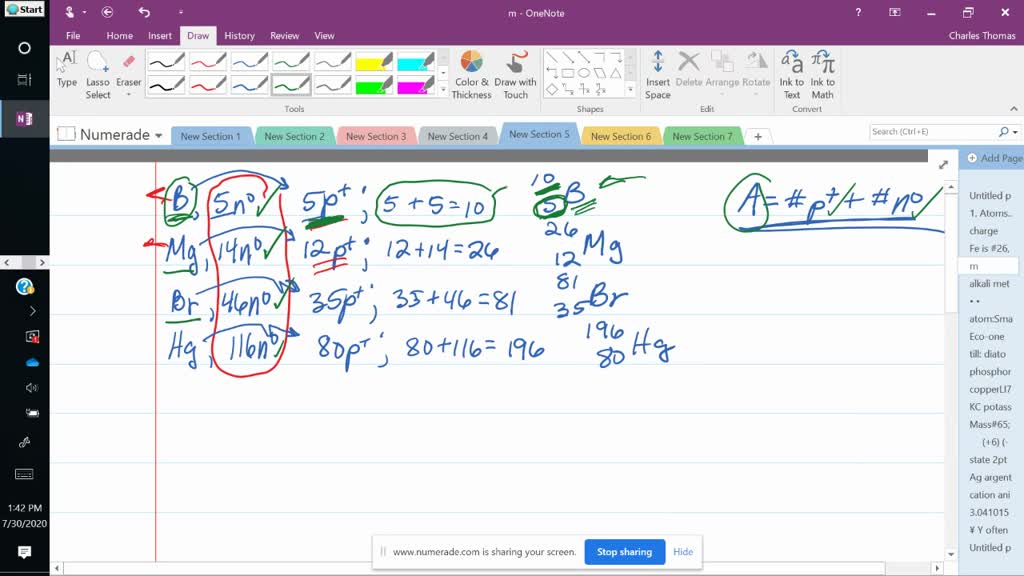Click Hide on the sharing banner
Image resolution: width=1024 pixels, height=576 pixels.
click(684, 551)
